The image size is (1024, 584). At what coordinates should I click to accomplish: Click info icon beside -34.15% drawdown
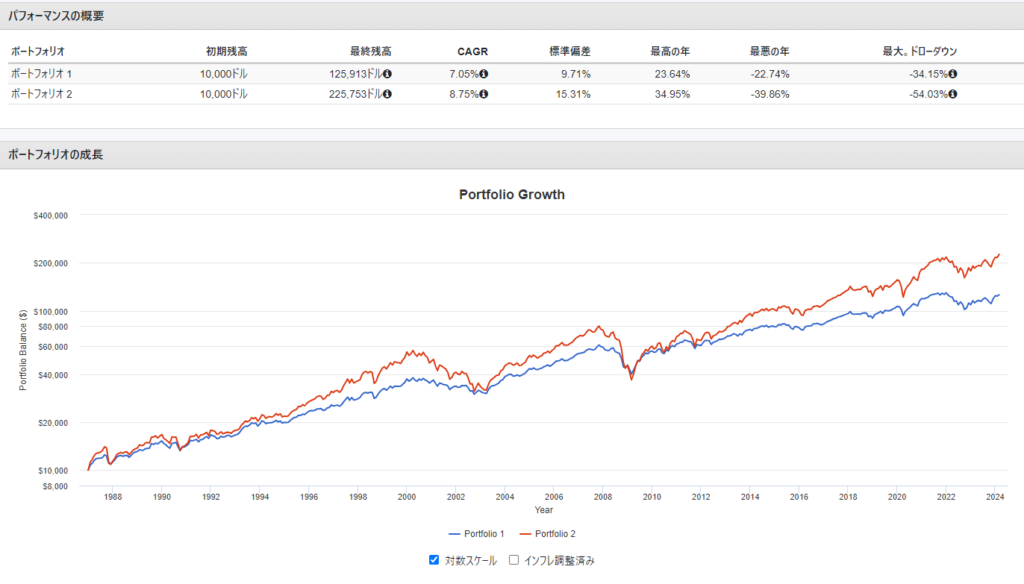coord(953,73)
